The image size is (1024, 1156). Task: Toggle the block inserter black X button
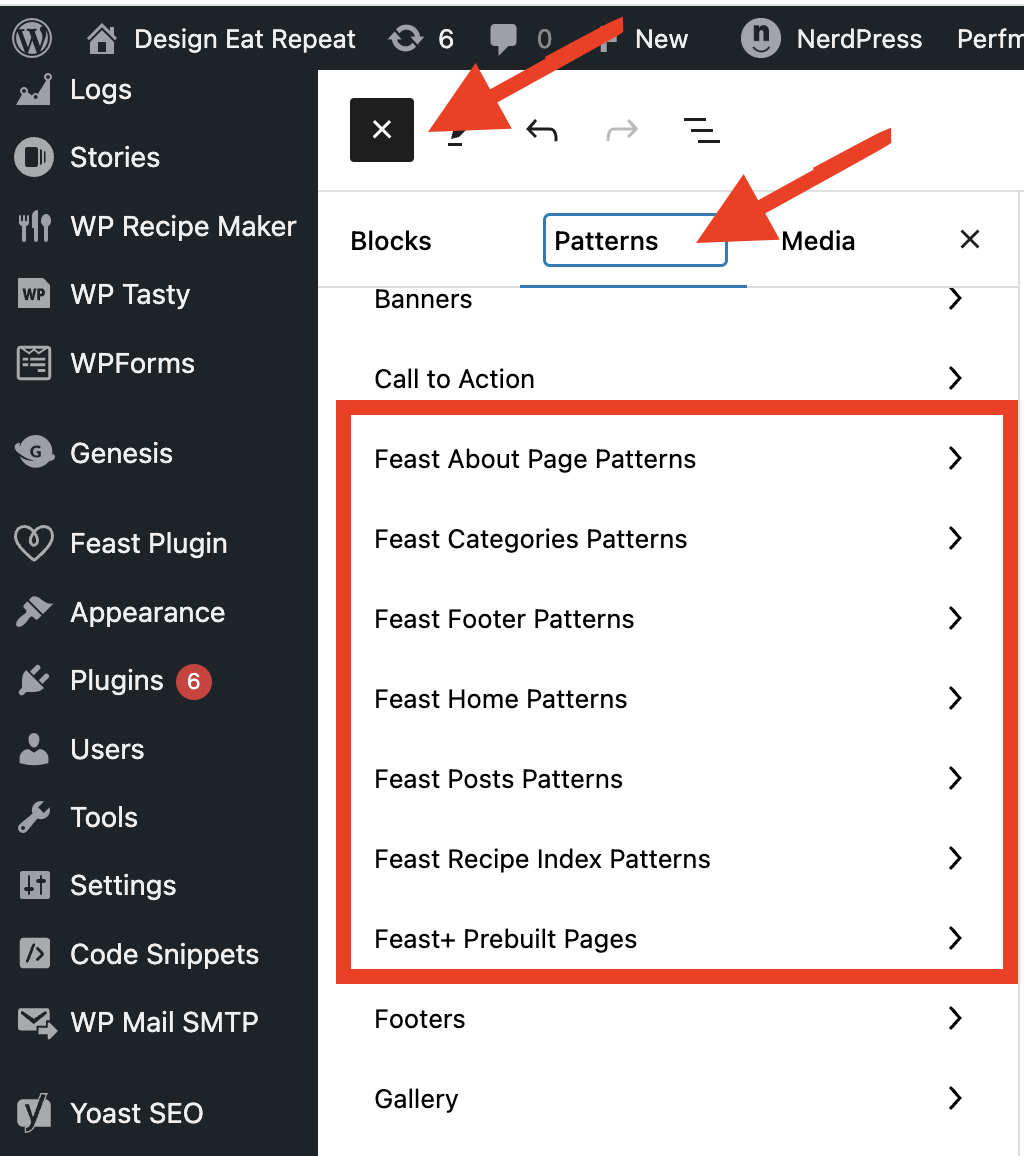[382, 130]
